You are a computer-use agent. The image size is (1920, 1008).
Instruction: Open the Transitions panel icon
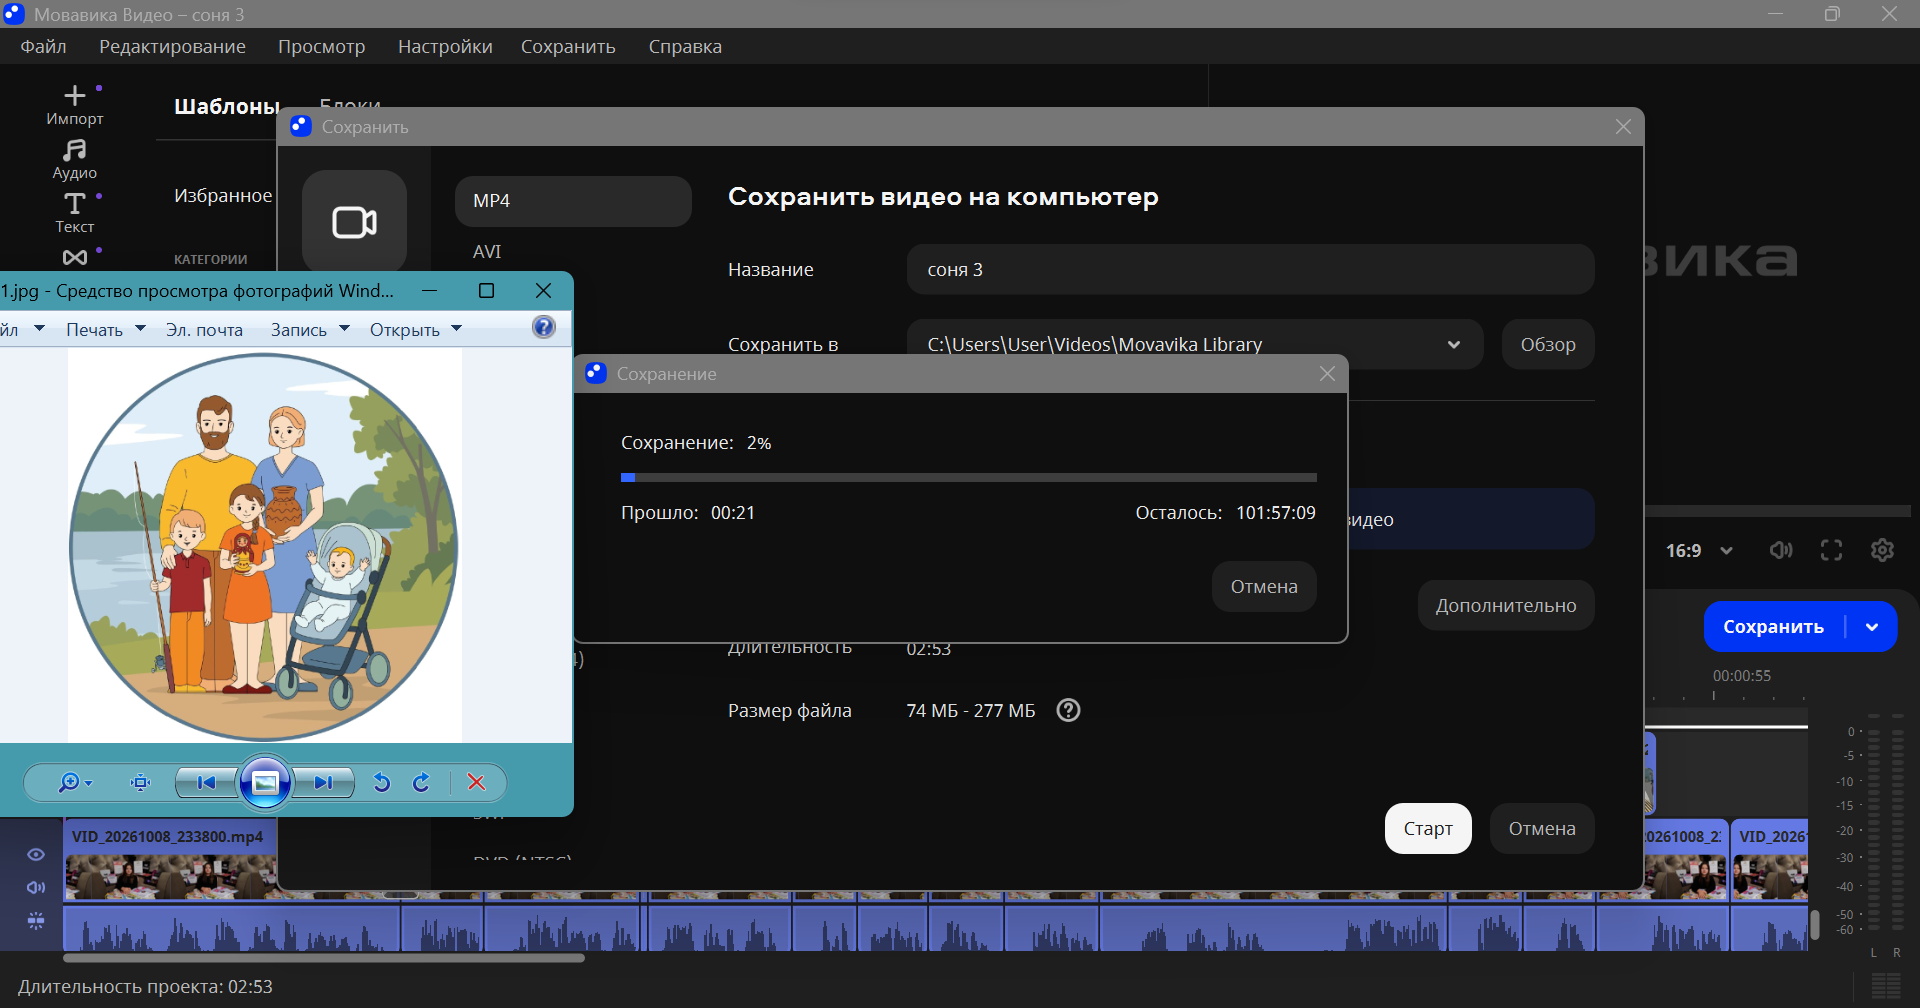click(x=75, y=257)
